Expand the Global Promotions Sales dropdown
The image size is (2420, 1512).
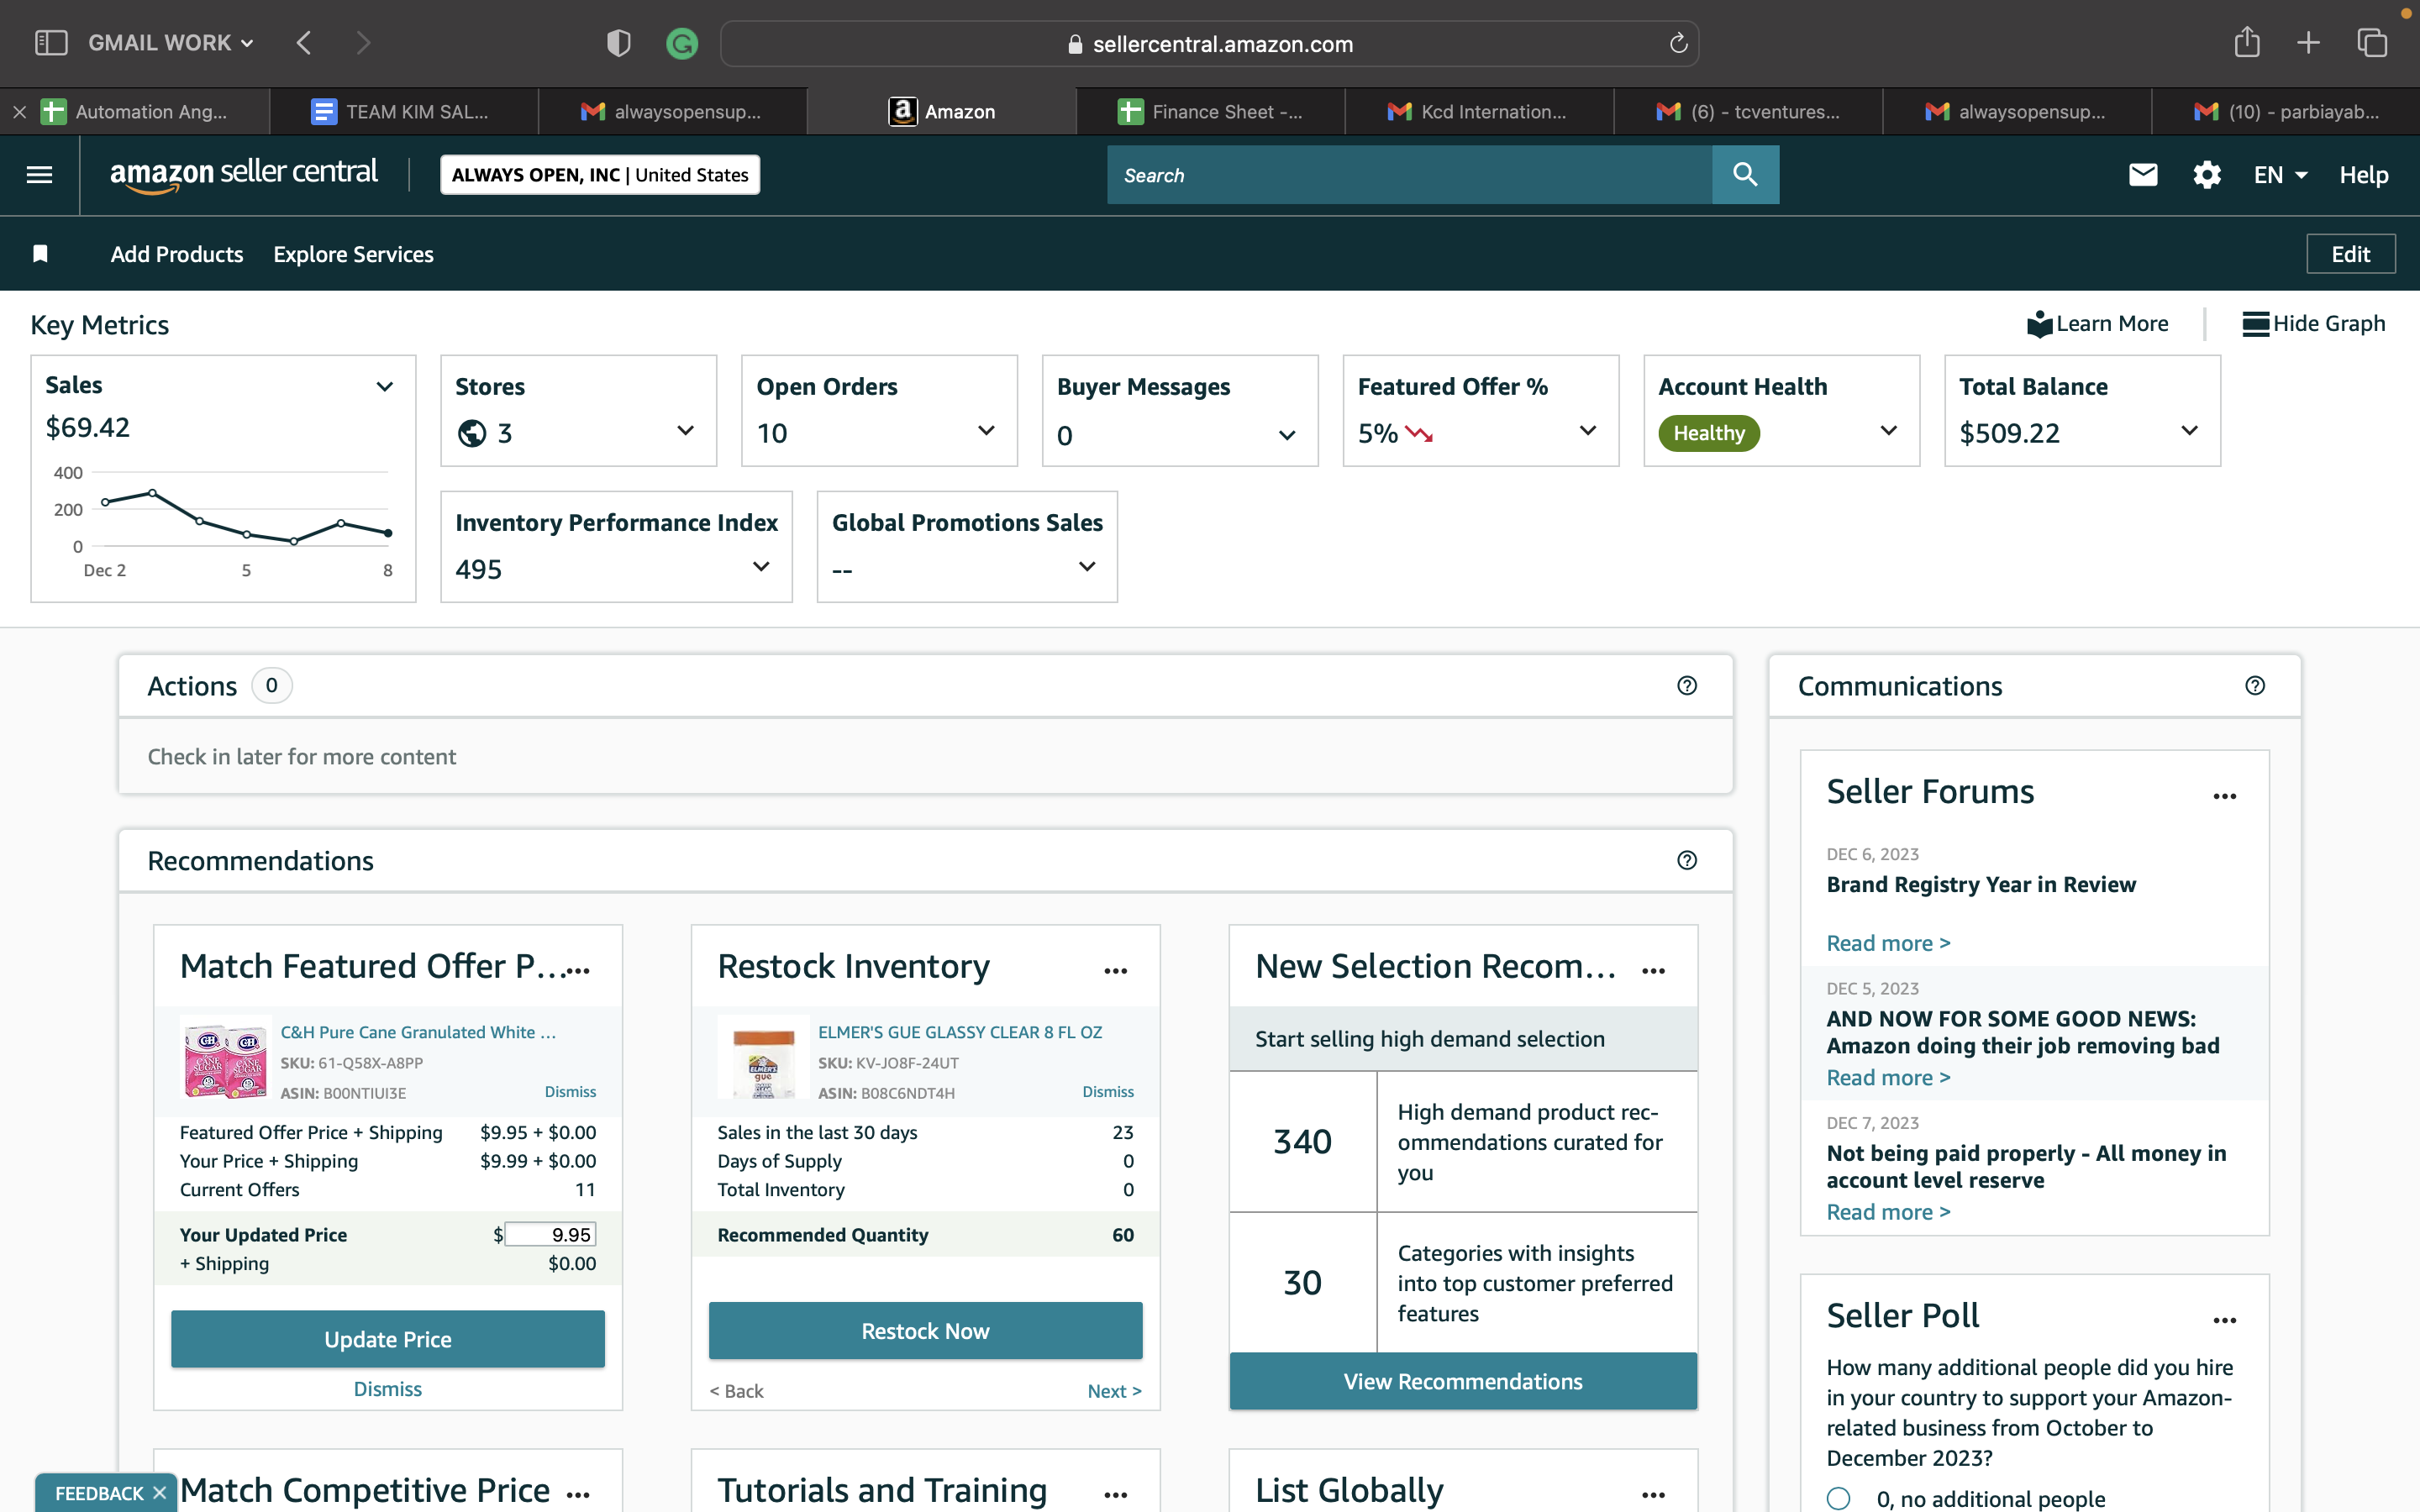1087,567
